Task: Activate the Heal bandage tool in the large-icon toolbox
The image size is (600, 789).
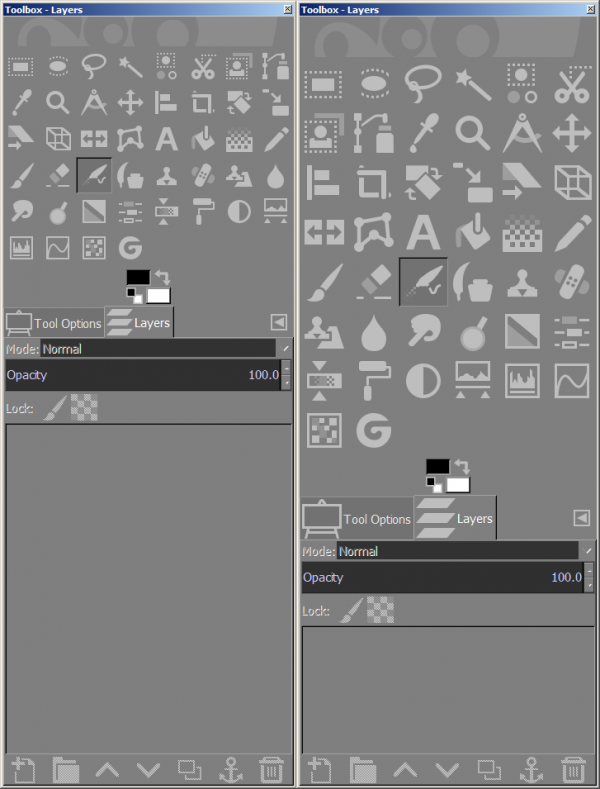Action: coord(572,282)
